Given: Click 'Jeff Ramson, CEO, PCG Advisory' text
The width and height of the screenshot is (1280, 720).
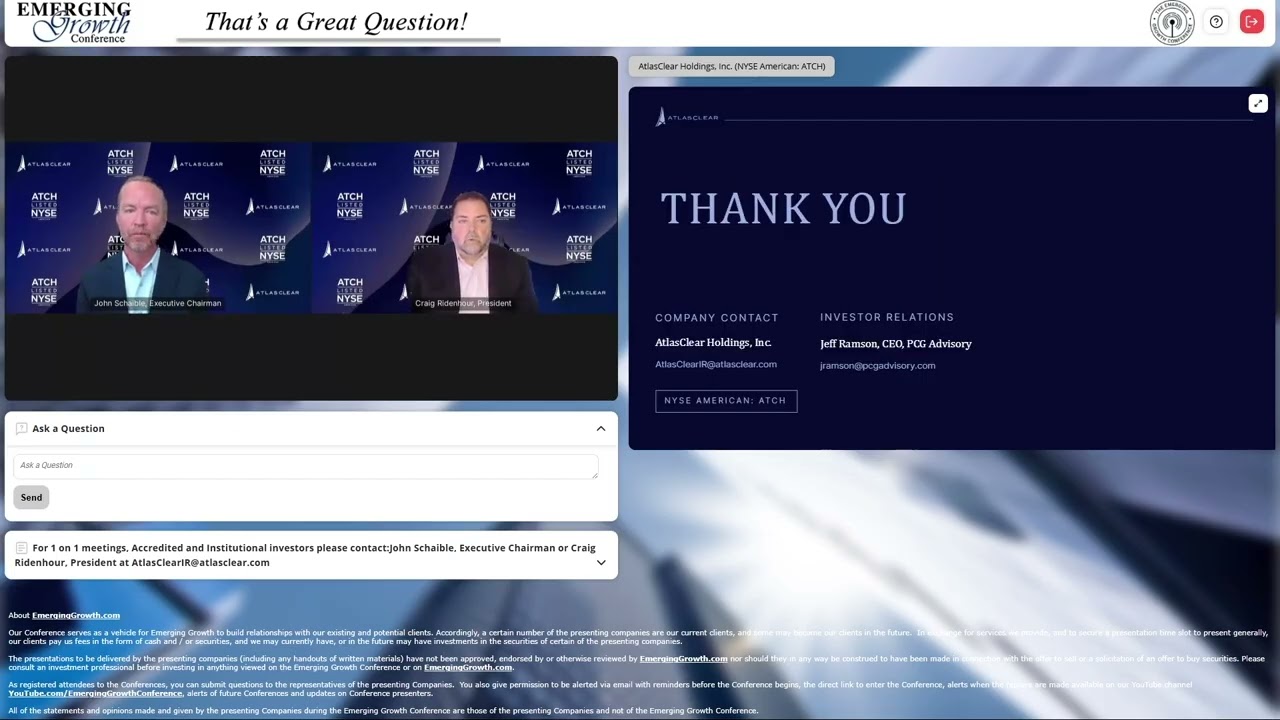Looking at the screenshot, I should (896, 344).
